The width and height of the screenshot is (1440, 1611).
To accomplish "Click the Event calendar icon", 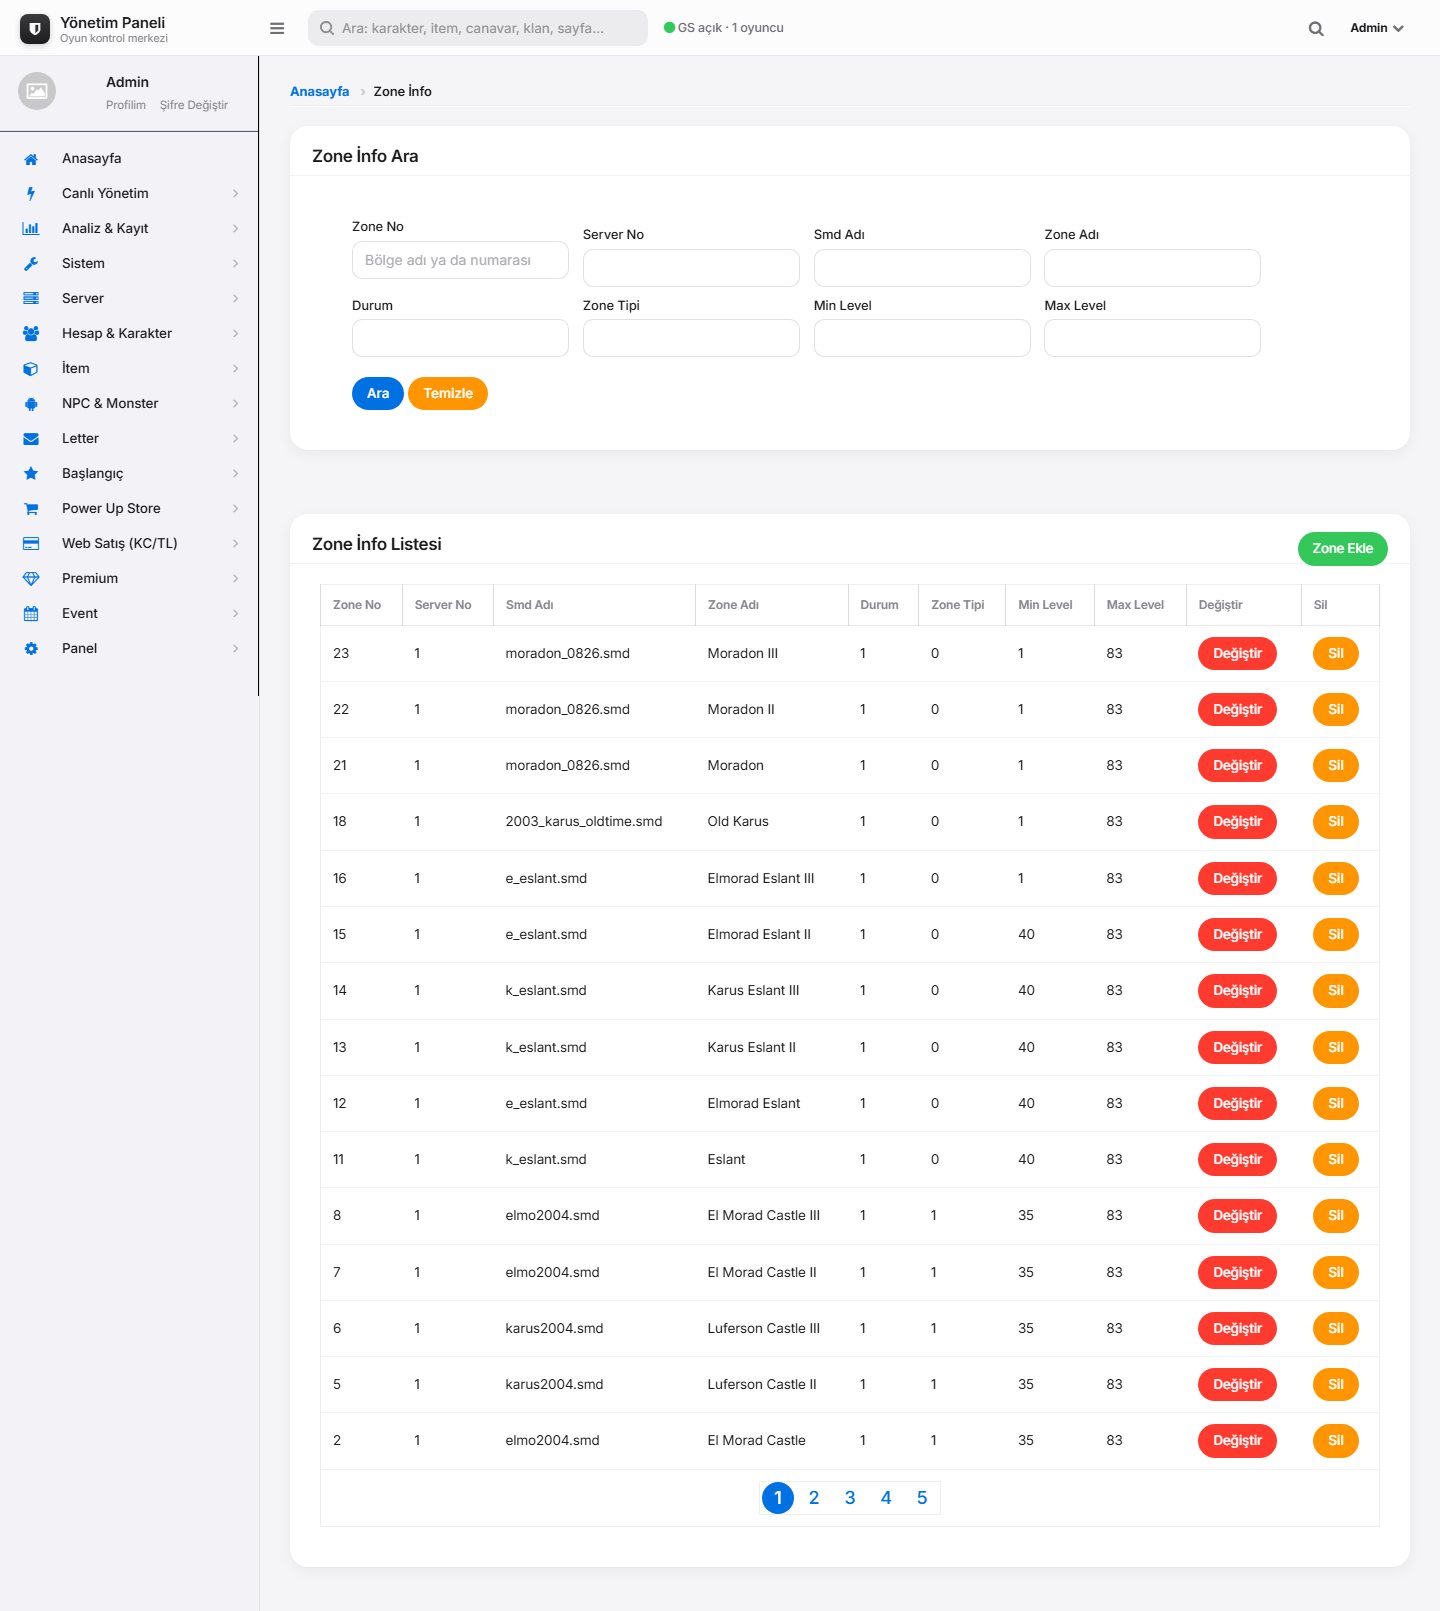I will pos(31,614).
